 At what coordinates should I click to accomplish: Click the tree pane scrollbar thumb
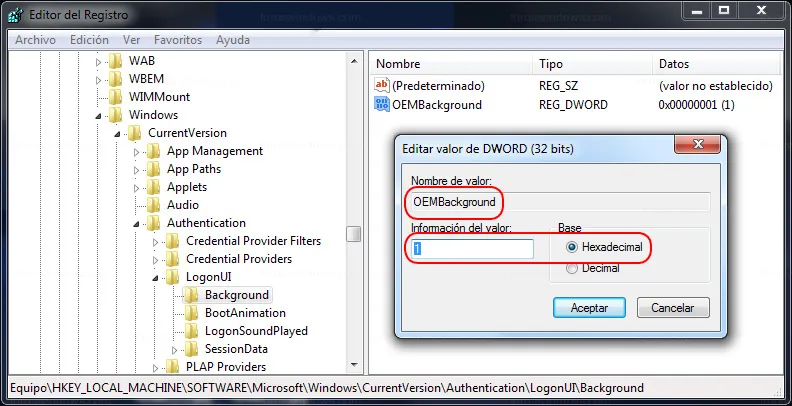tap(354, 234)
